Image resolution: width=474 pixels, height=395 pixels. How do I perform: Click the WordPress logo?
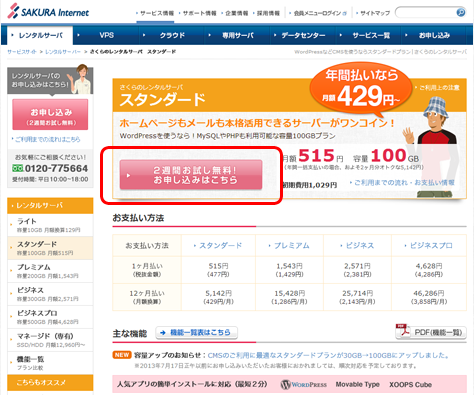point(304,384)
